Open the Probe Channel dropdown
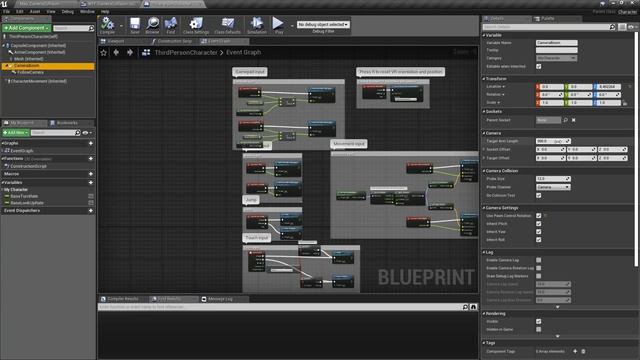640x360 pixels. (x=553, y=187)
